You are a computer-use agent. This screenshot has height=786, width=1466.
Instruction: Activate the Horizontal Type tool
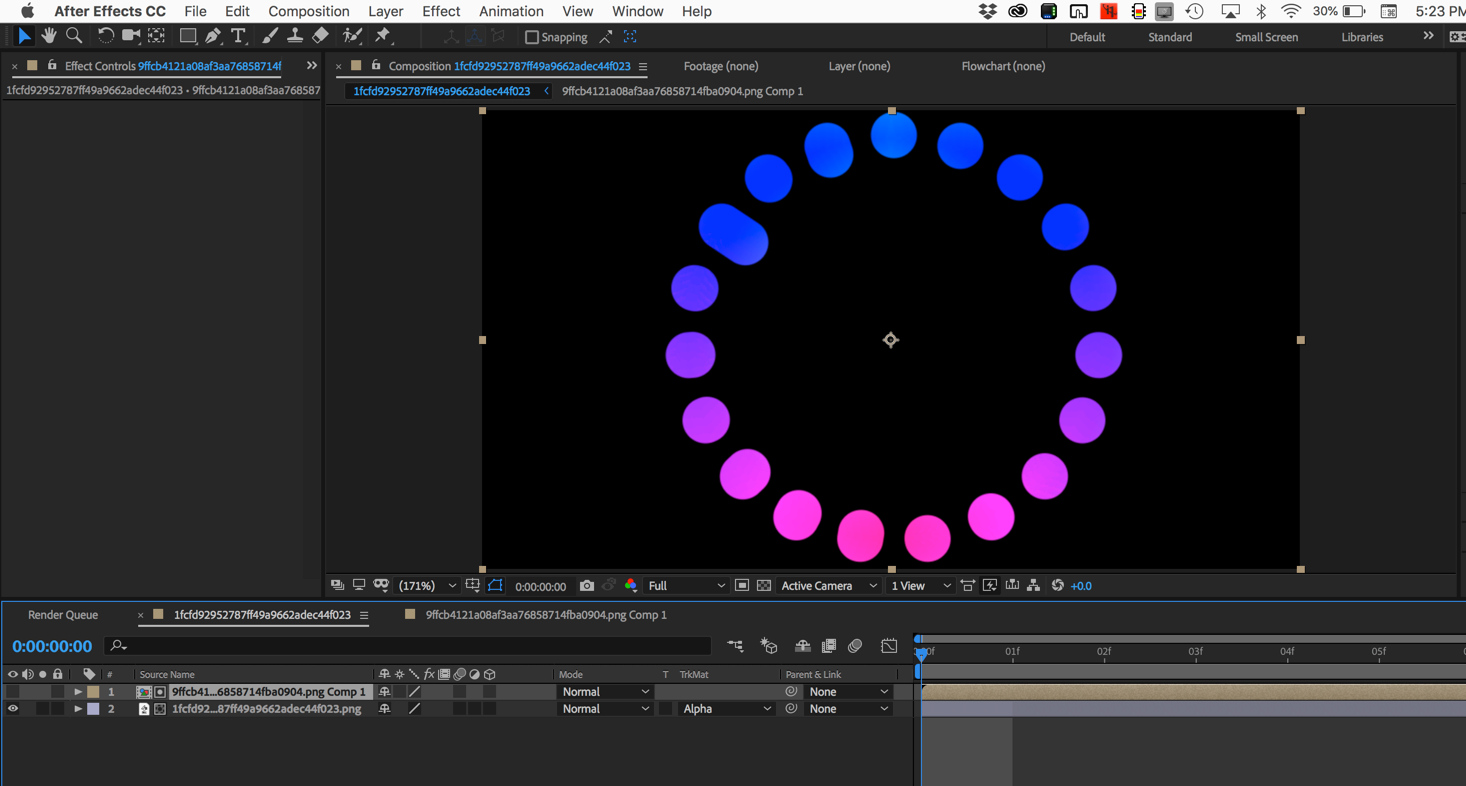point(238,36)
